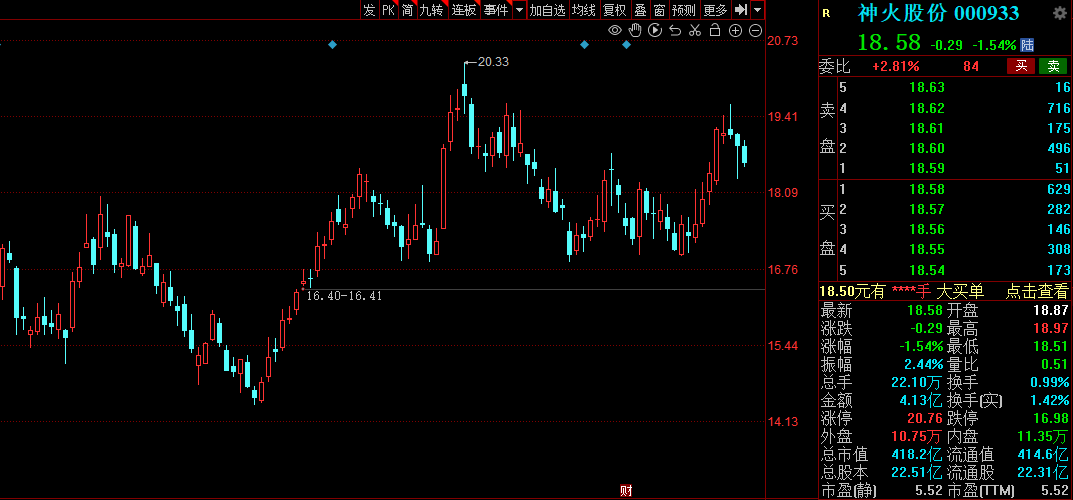
Task: Expand the dropdown arrow next to 事件
Action: click(518, 10)
